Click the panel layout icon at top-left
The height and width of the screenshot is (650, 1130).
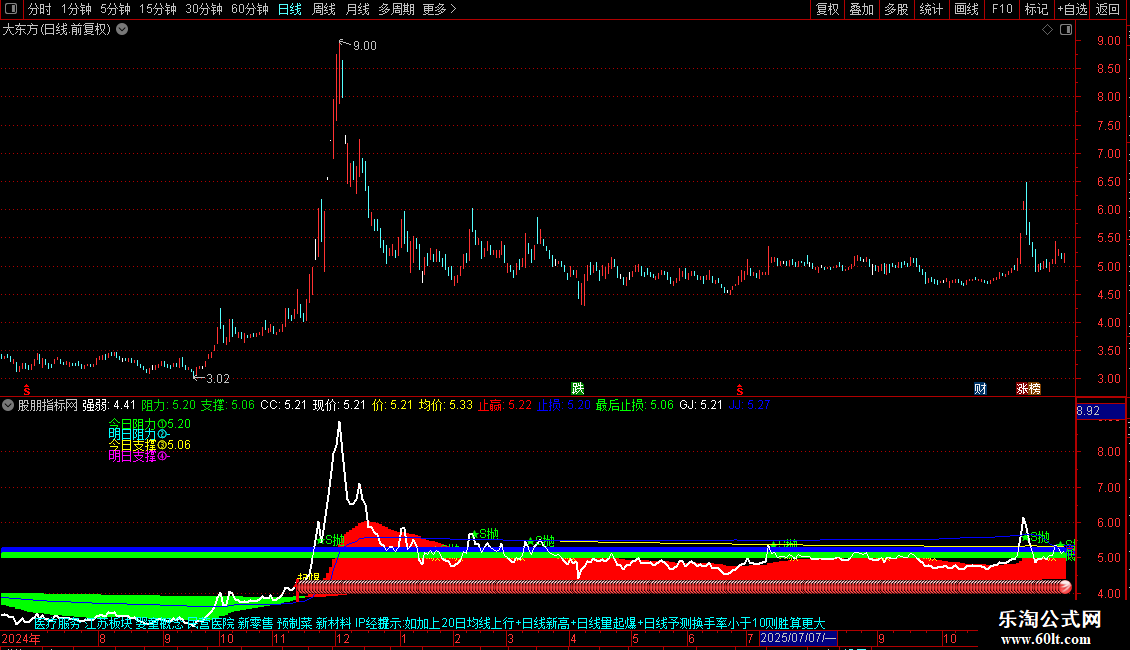(11, 9)
